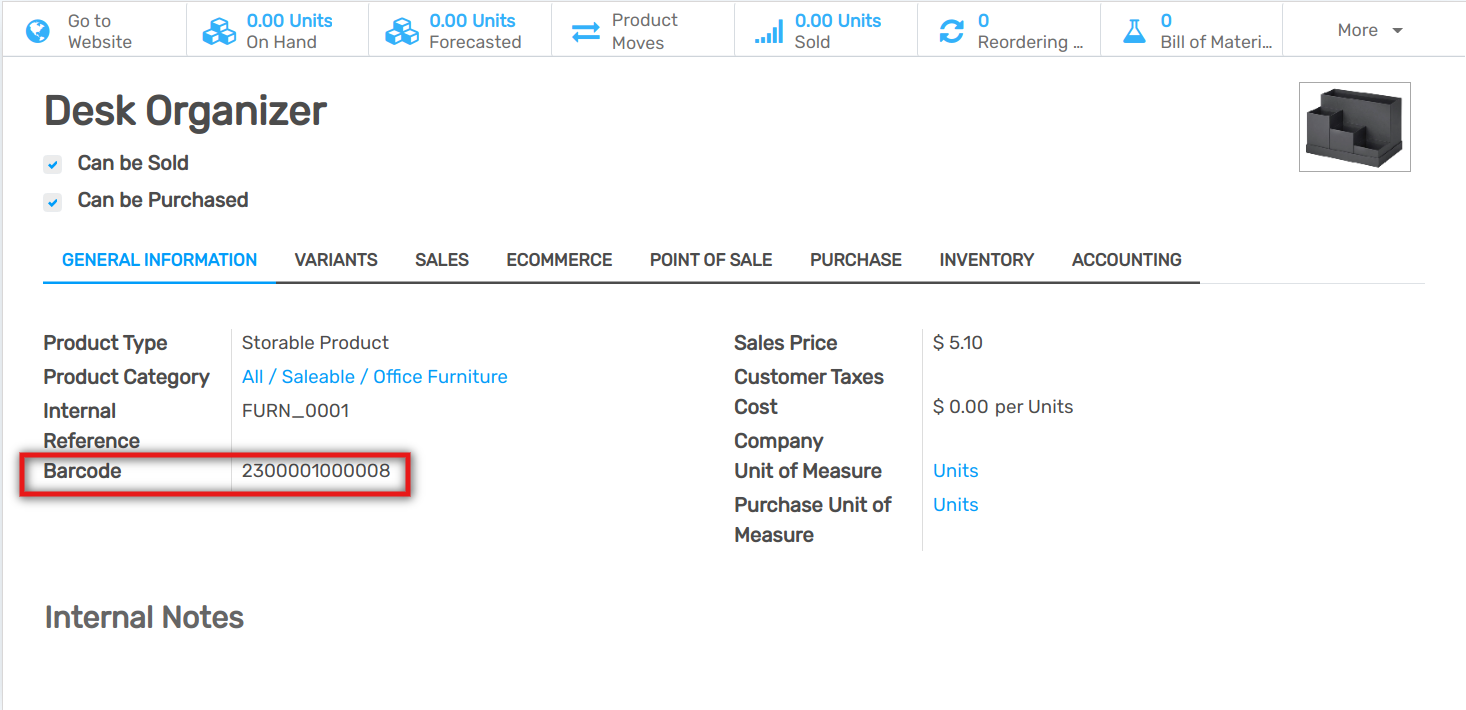
Task: Open the Inventory tab
Action: (986, 260)
